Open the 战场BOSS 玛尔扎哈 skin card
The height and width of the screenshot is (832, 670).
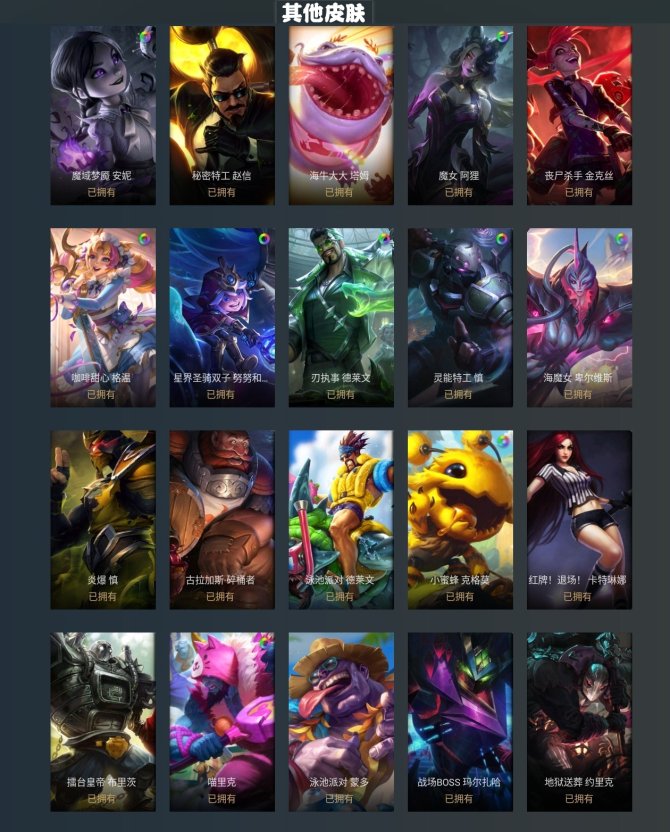(x=460, y=722)
